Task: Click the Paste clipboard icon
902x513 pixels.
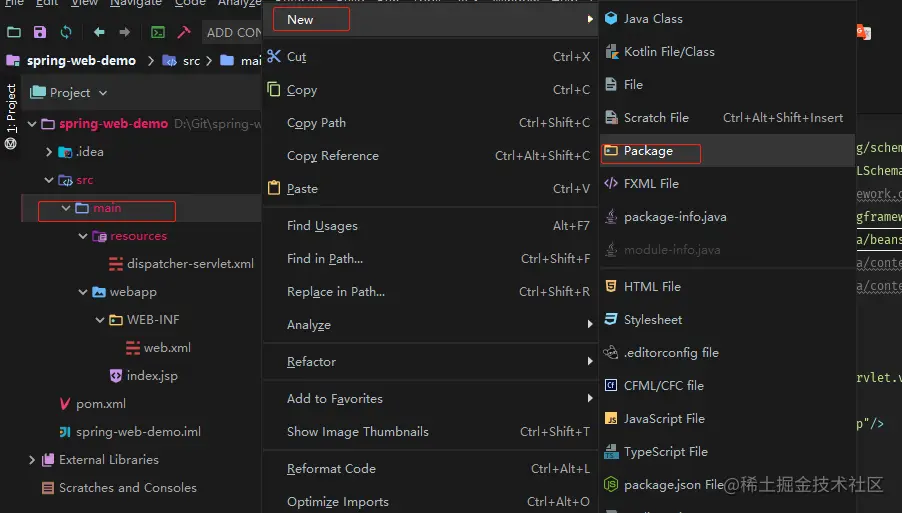Action: coord(274,188)
